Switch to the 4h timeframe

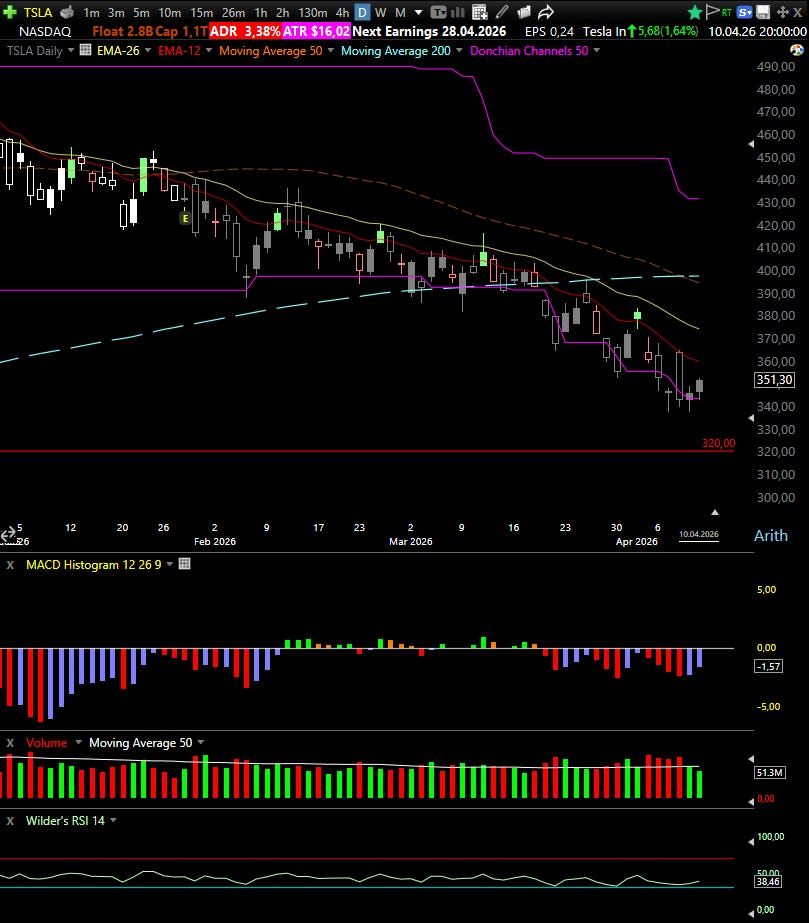[x=342, y=12]
